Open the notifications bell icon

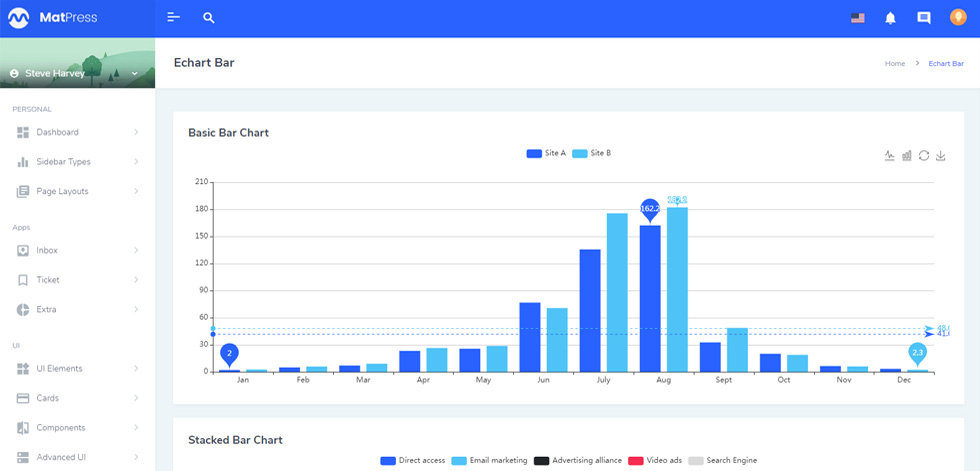(x=891, y=18)
